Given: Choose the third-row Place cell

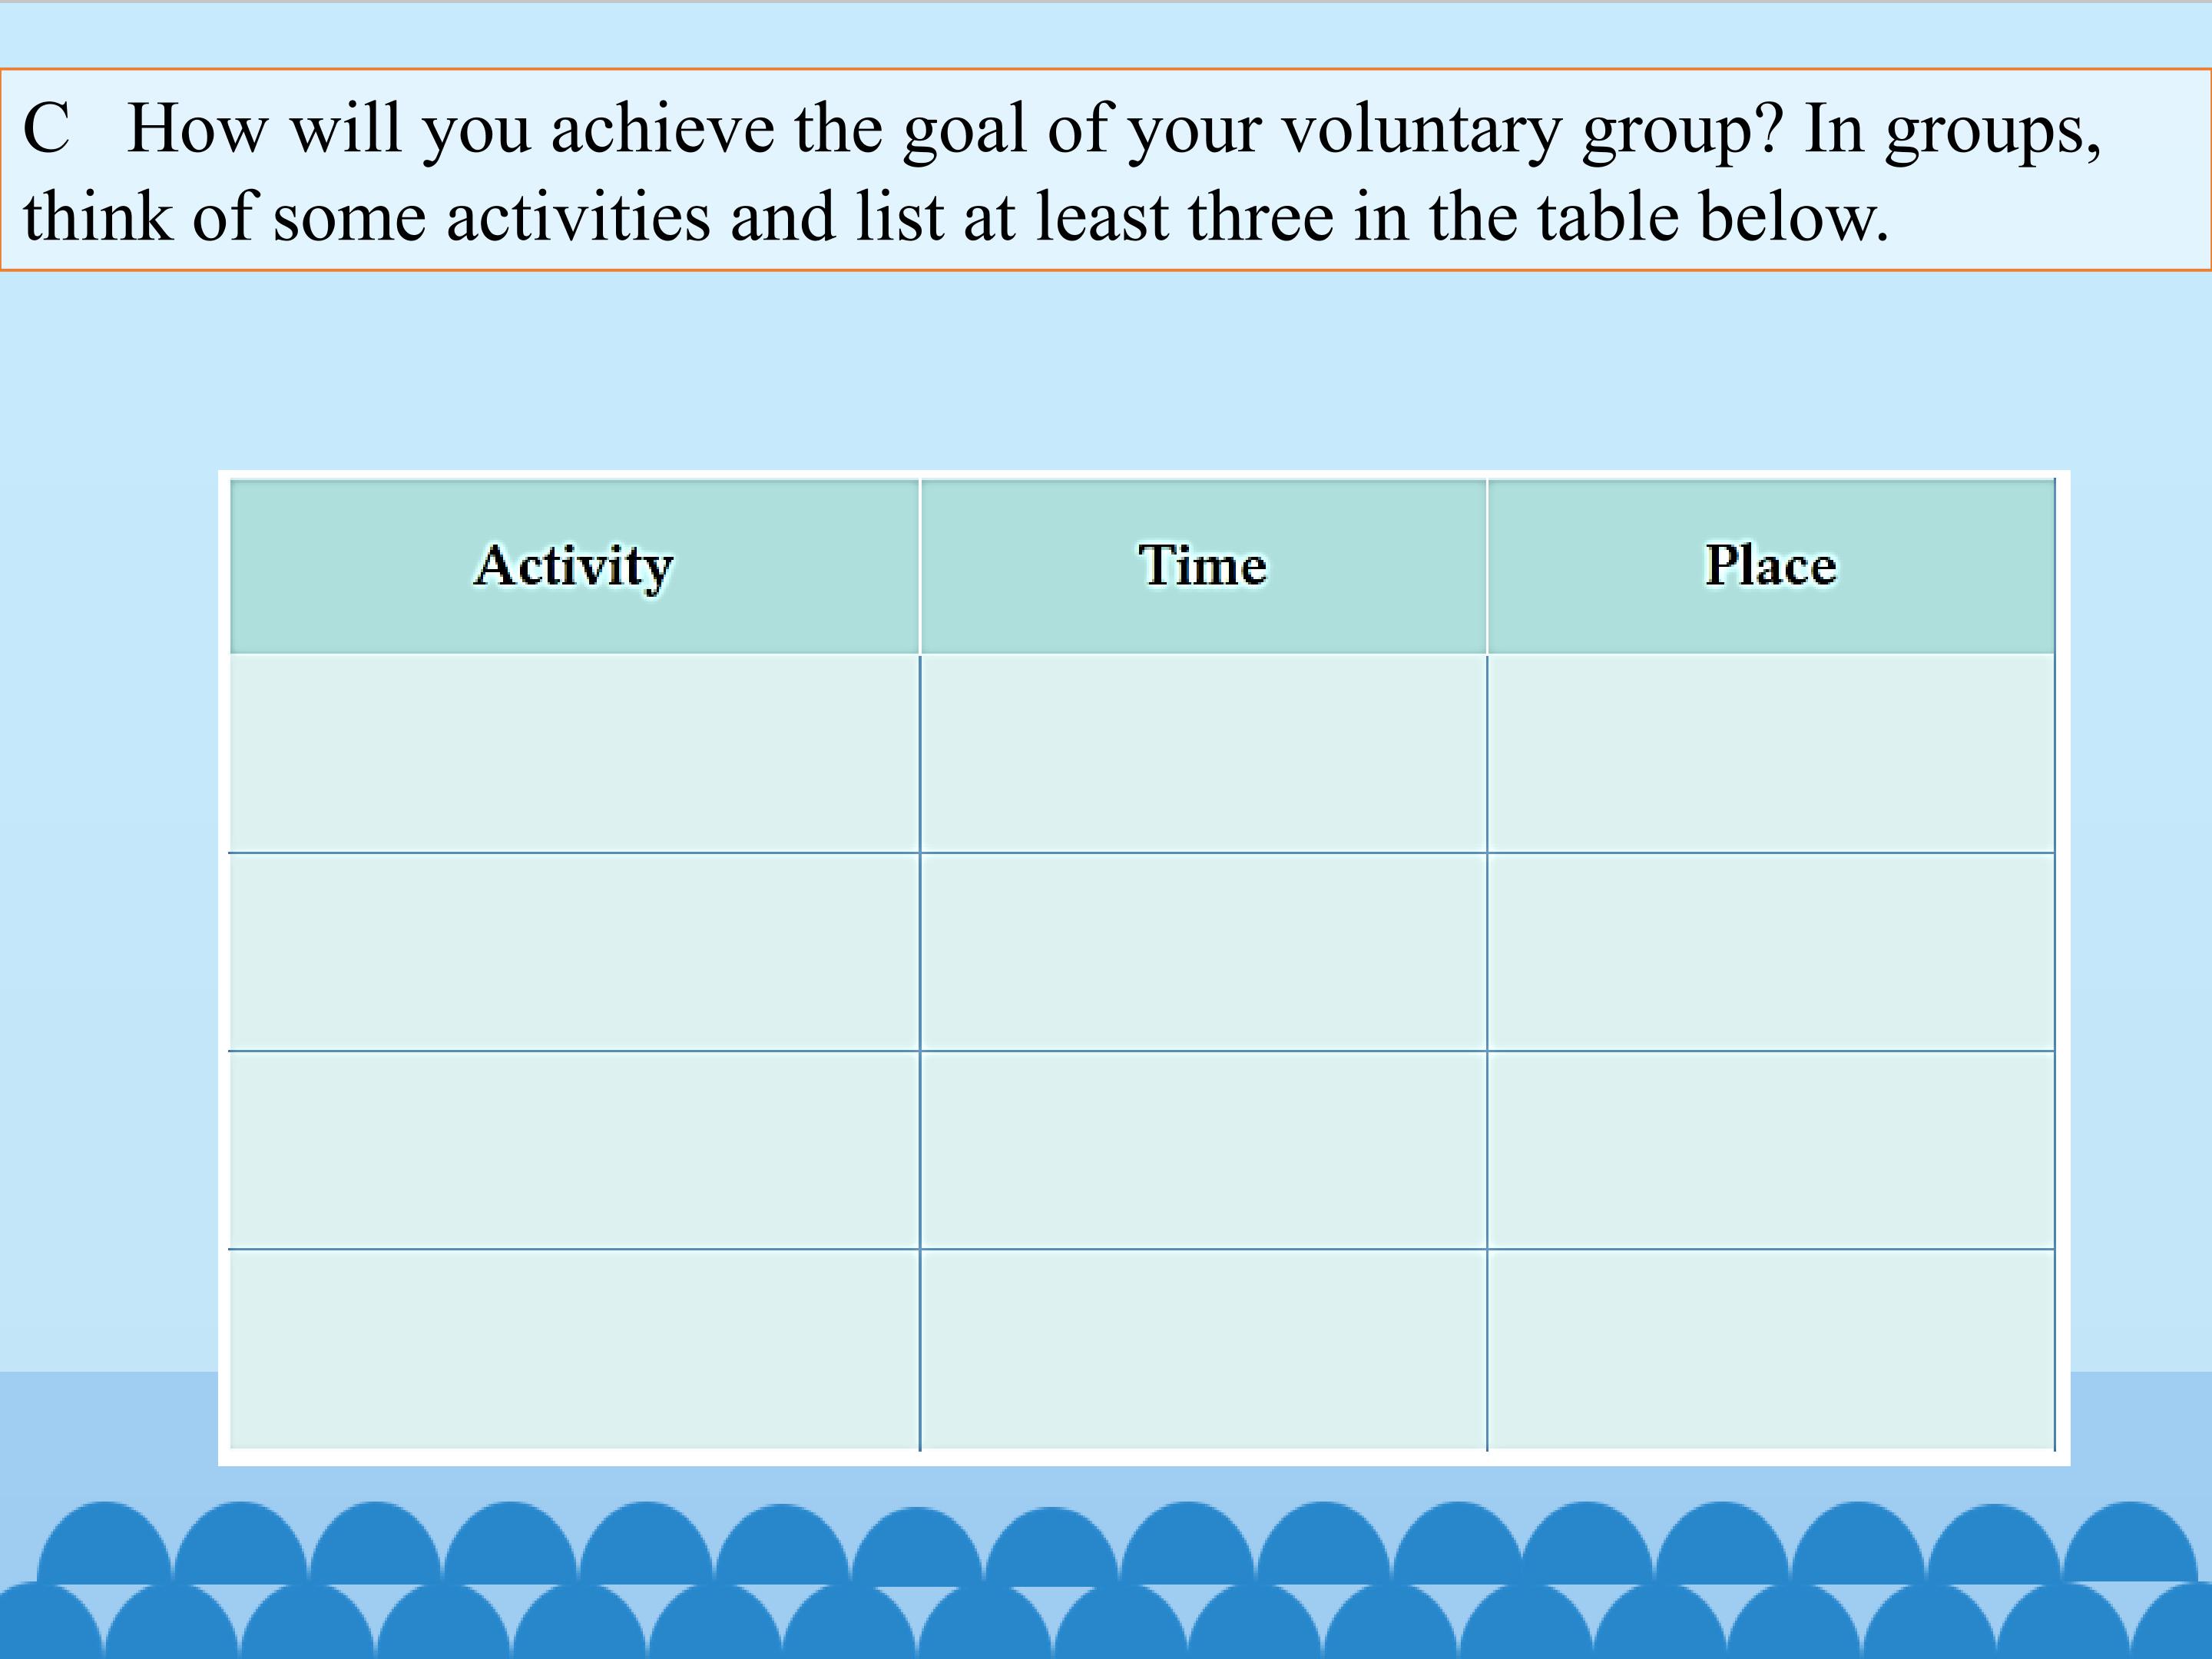Looking at the screenshot, I should point(1770,1150).
